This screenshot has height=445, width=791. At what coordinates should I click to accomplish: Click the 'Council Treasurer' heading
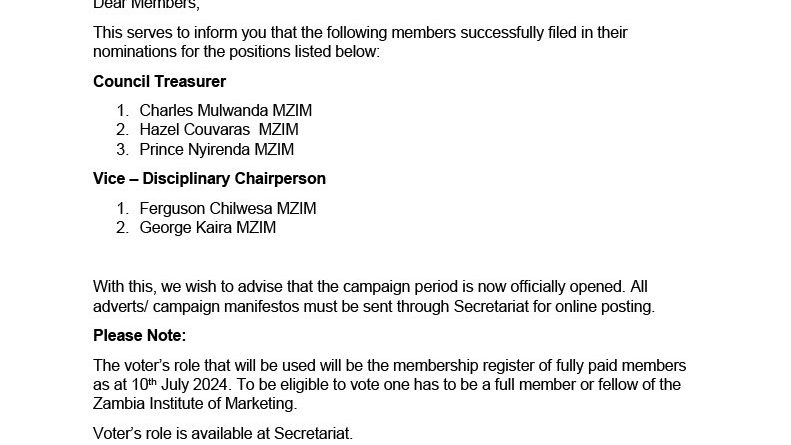[x=159, y=81]
